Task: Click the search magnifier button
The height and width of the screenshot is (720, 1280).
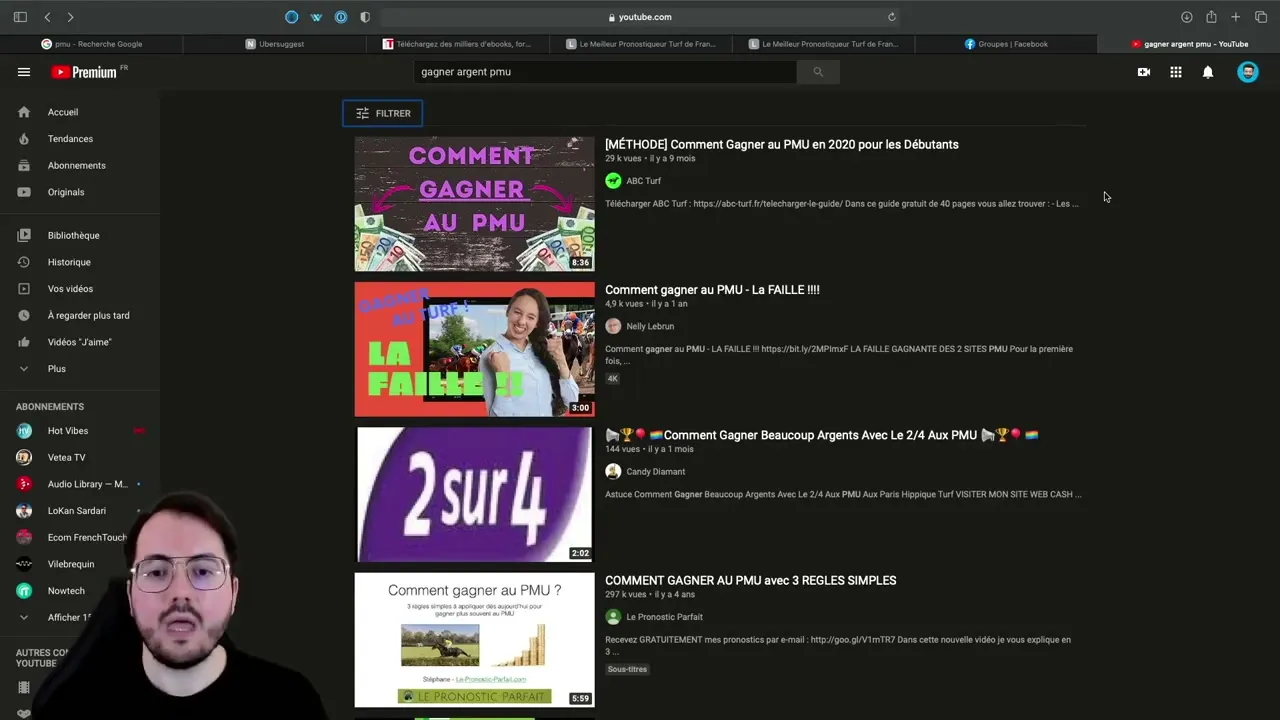Action: click(x=818, y=72)
